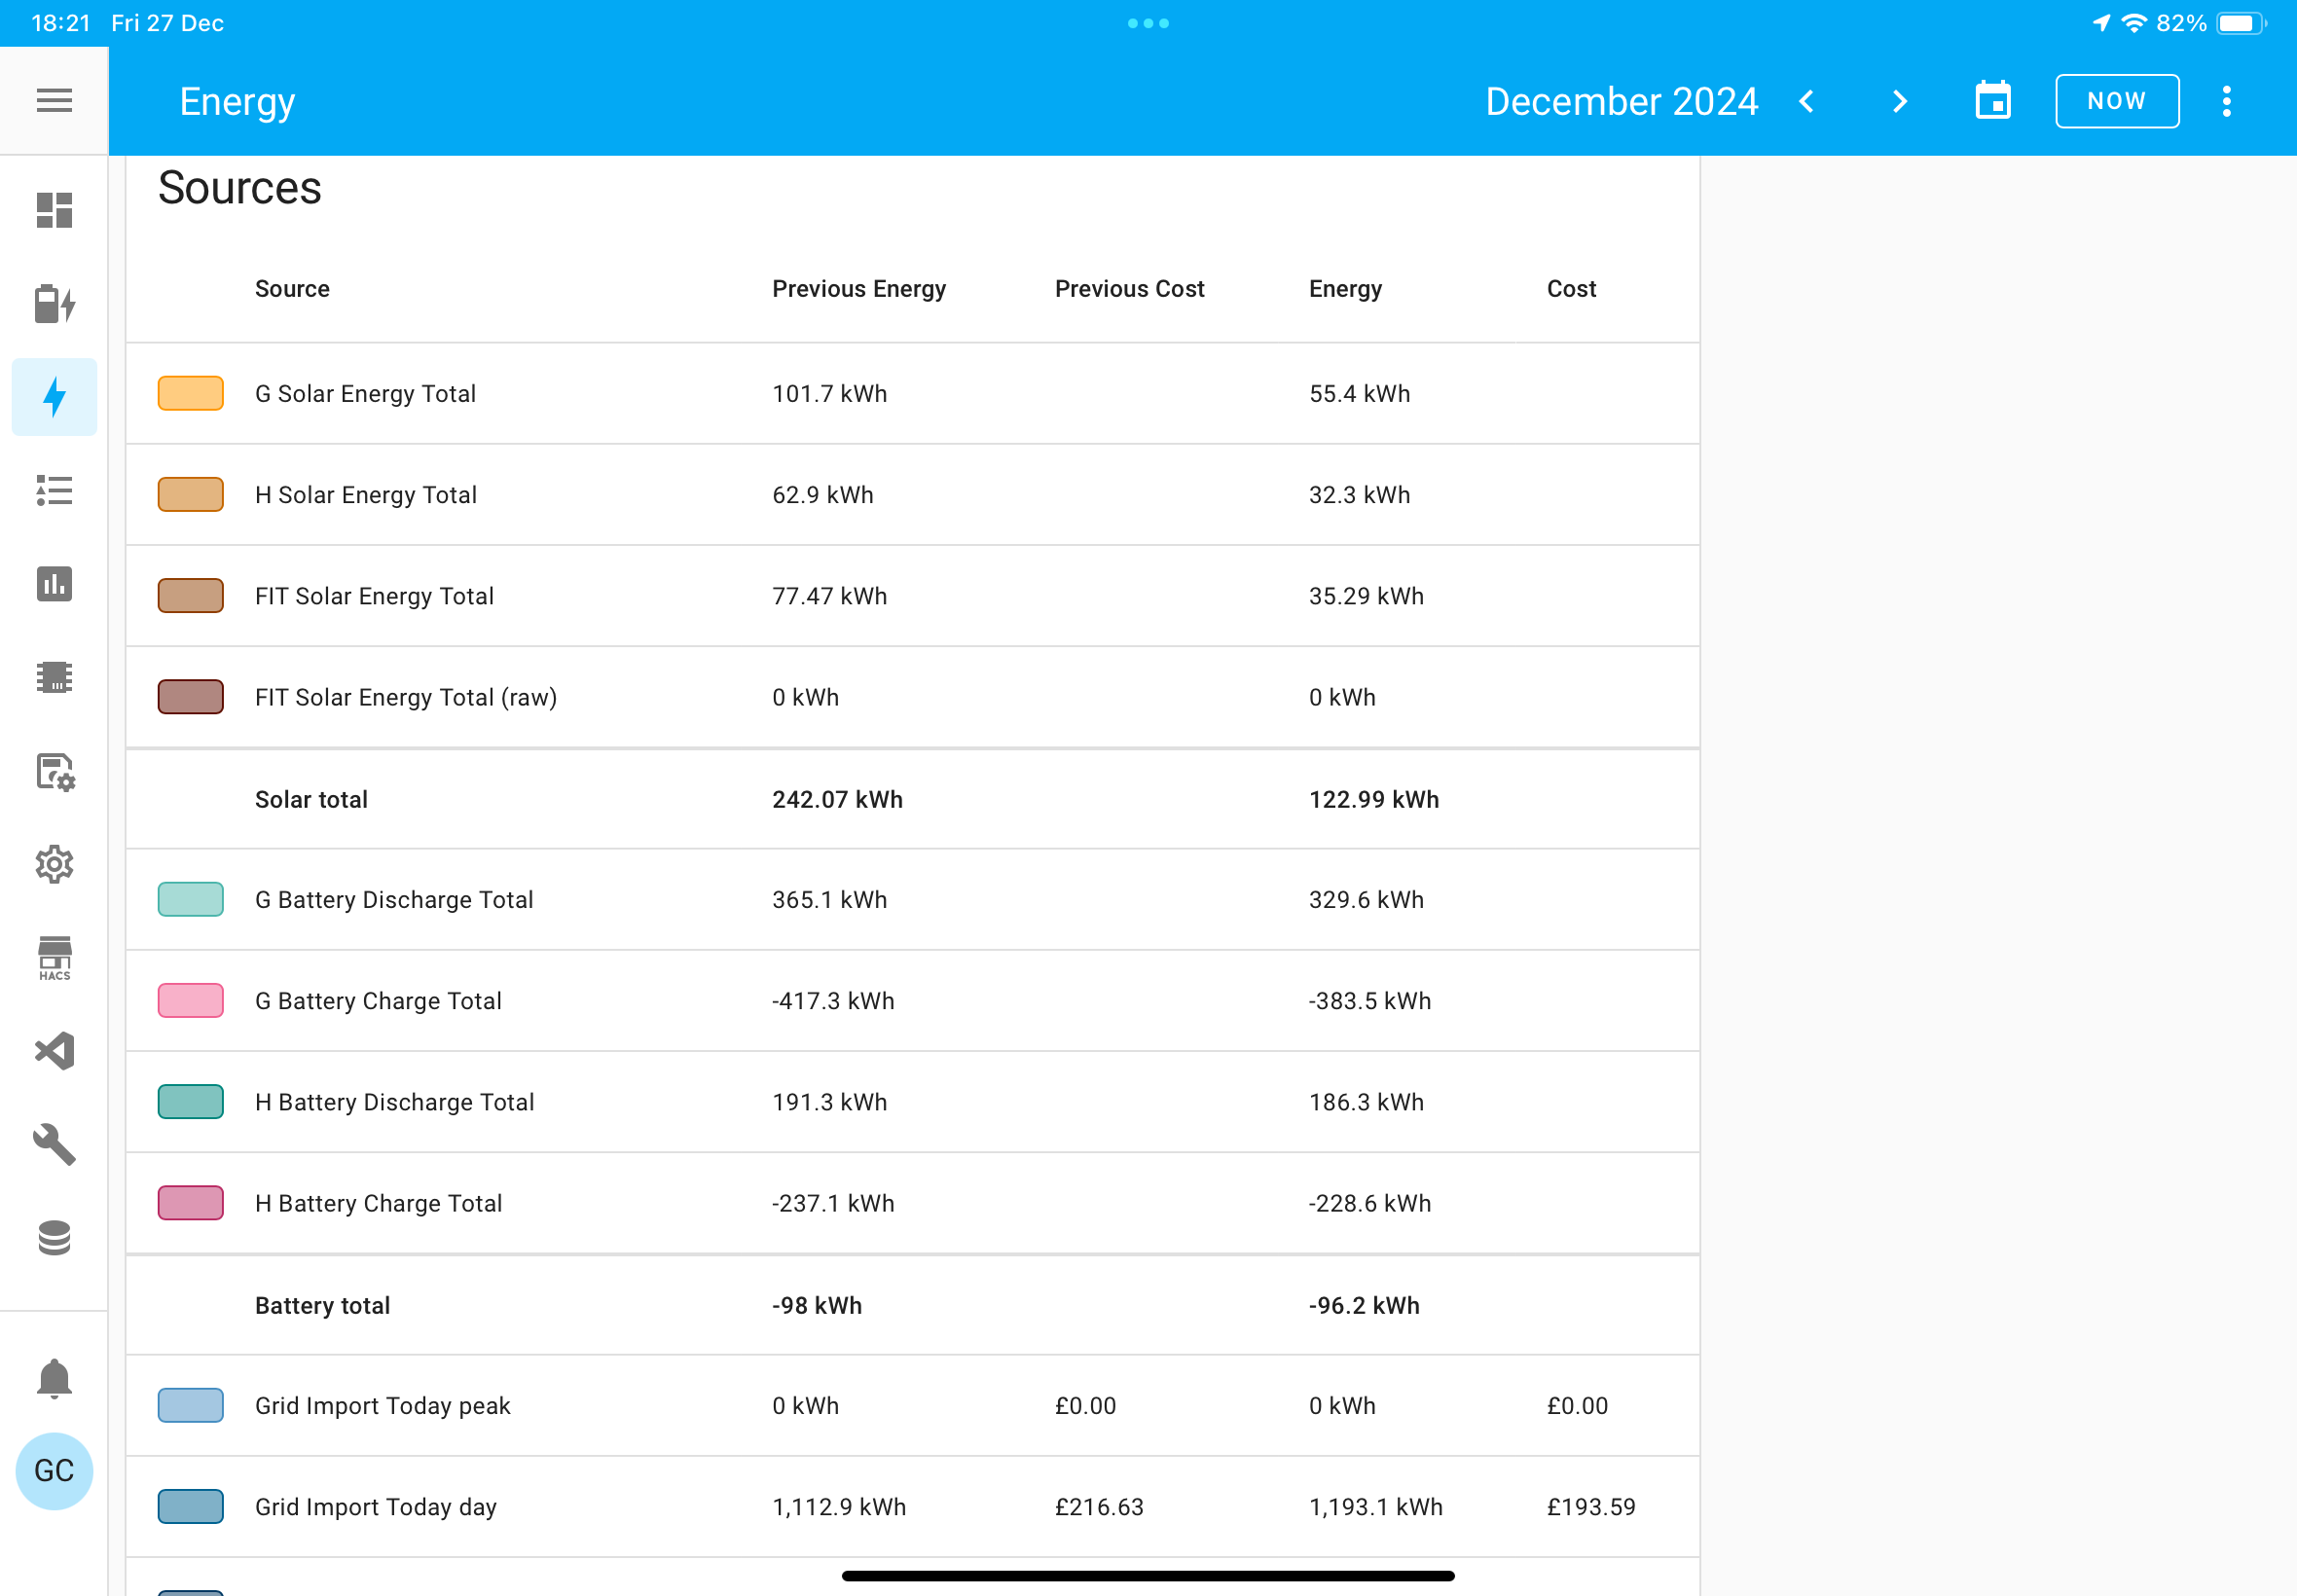Open the To-do lists sidebar icon
This screenshot has width=2297, height=1596.
click(54, 490)
